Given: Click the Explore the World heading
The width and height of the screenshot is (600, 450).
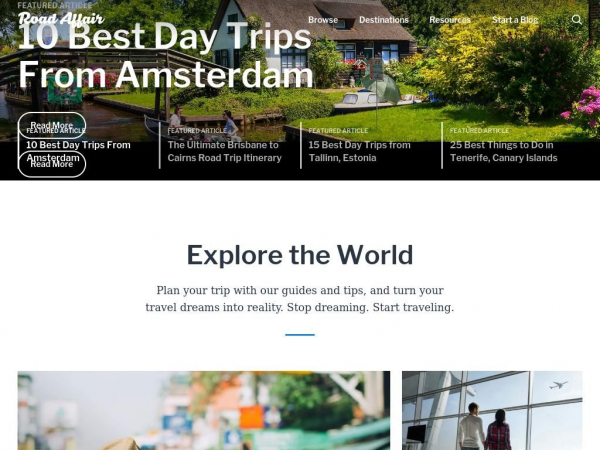Looking at the screenshot, I should 300,255.
